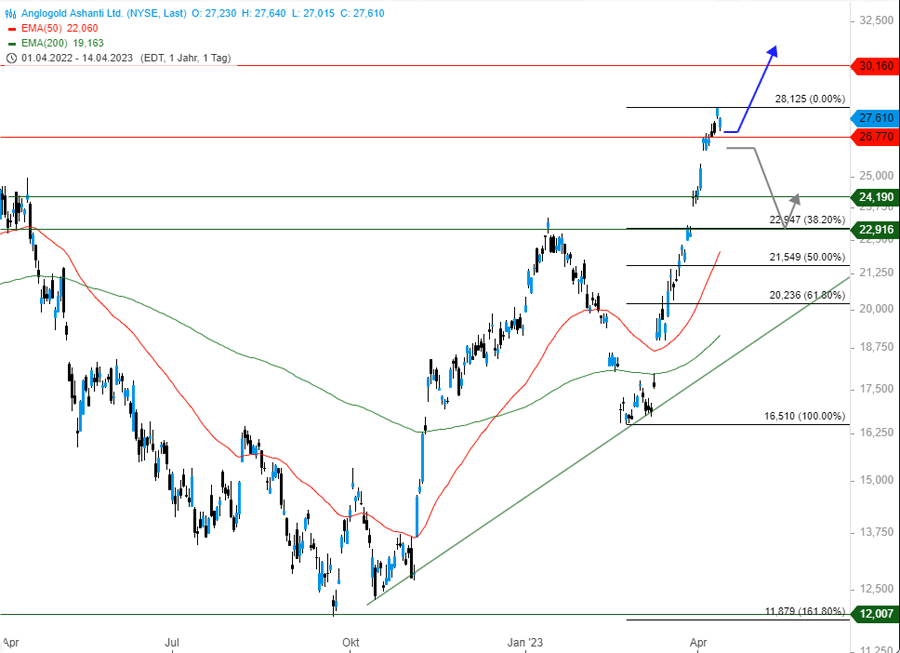Click the Jul label on time axis
Image resolution: width=900 pixels, height=653 pixels.
tap(172, 642)
